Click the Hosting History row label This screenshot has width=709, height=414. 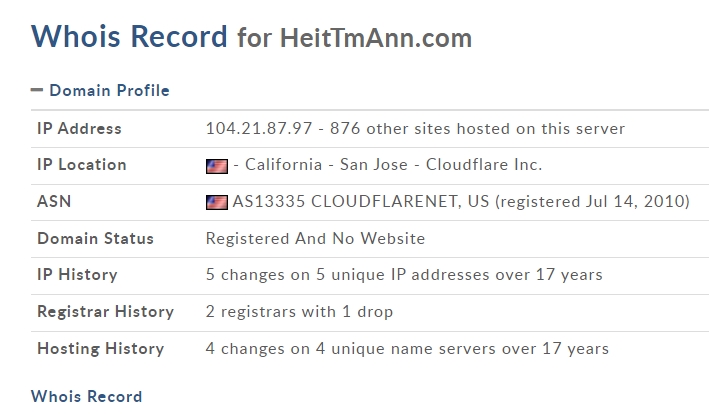click(100, 349)
